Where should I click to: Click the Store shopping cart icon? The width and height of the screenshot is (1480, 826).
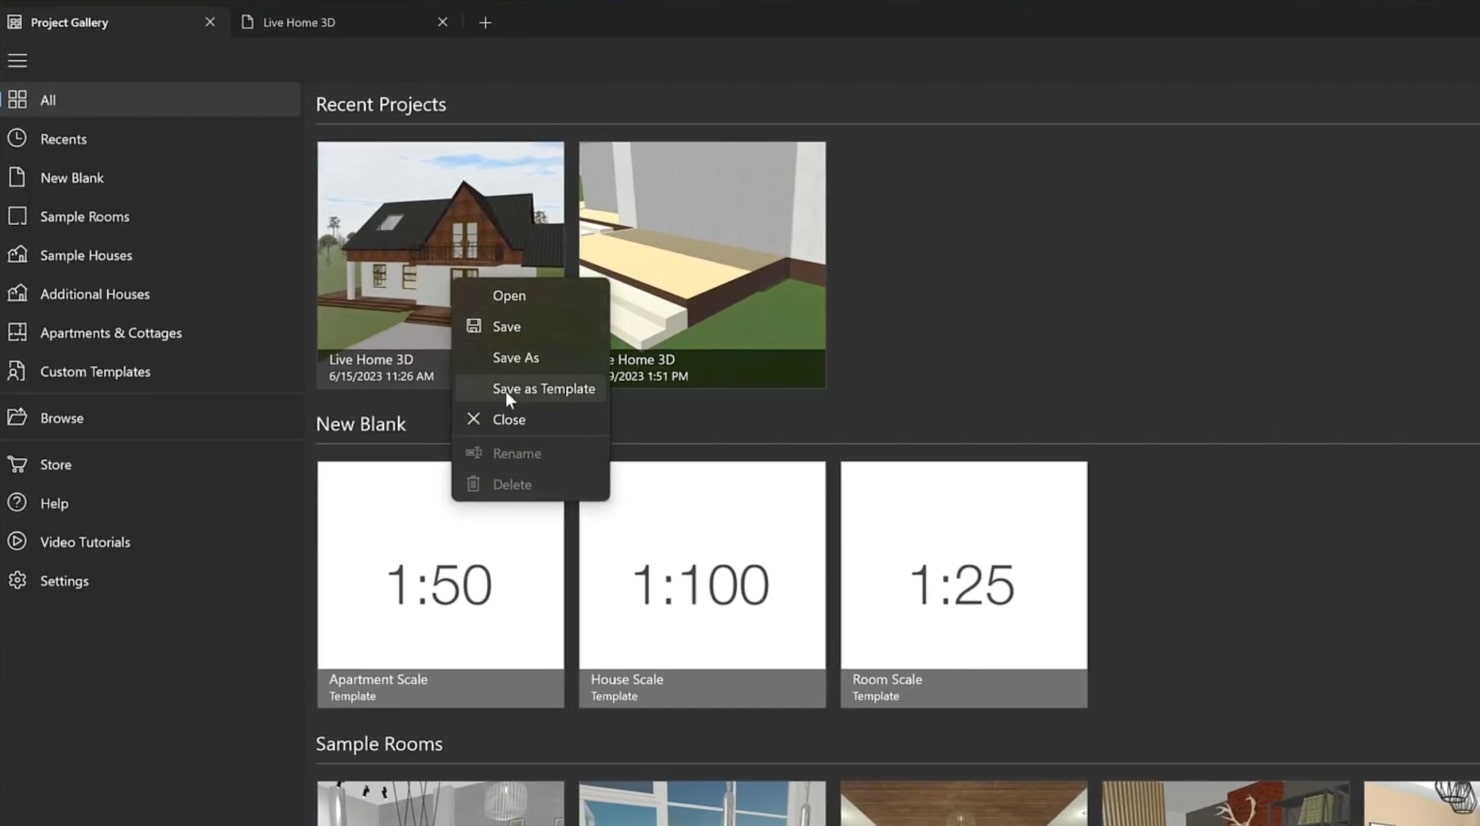tap(17, 464)
